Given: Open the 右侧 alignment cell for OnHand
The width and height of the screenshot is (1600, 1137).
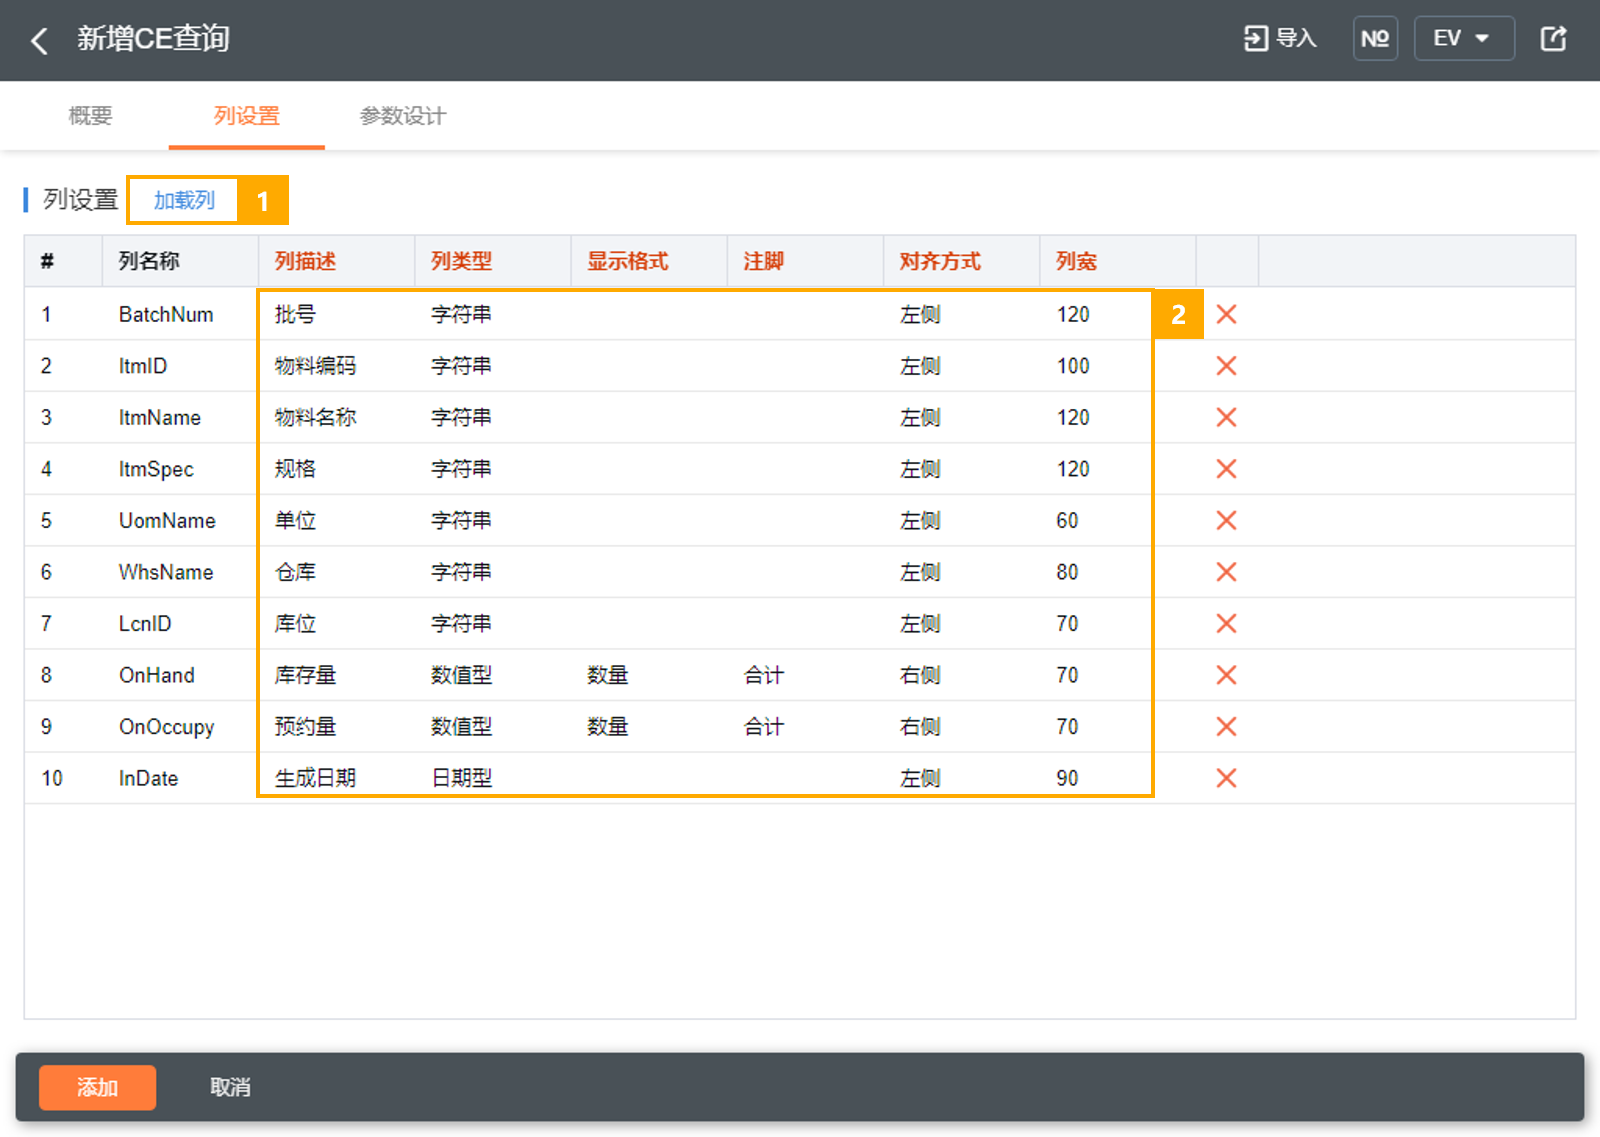Looking at the screenshot, I should coord(961,675).
